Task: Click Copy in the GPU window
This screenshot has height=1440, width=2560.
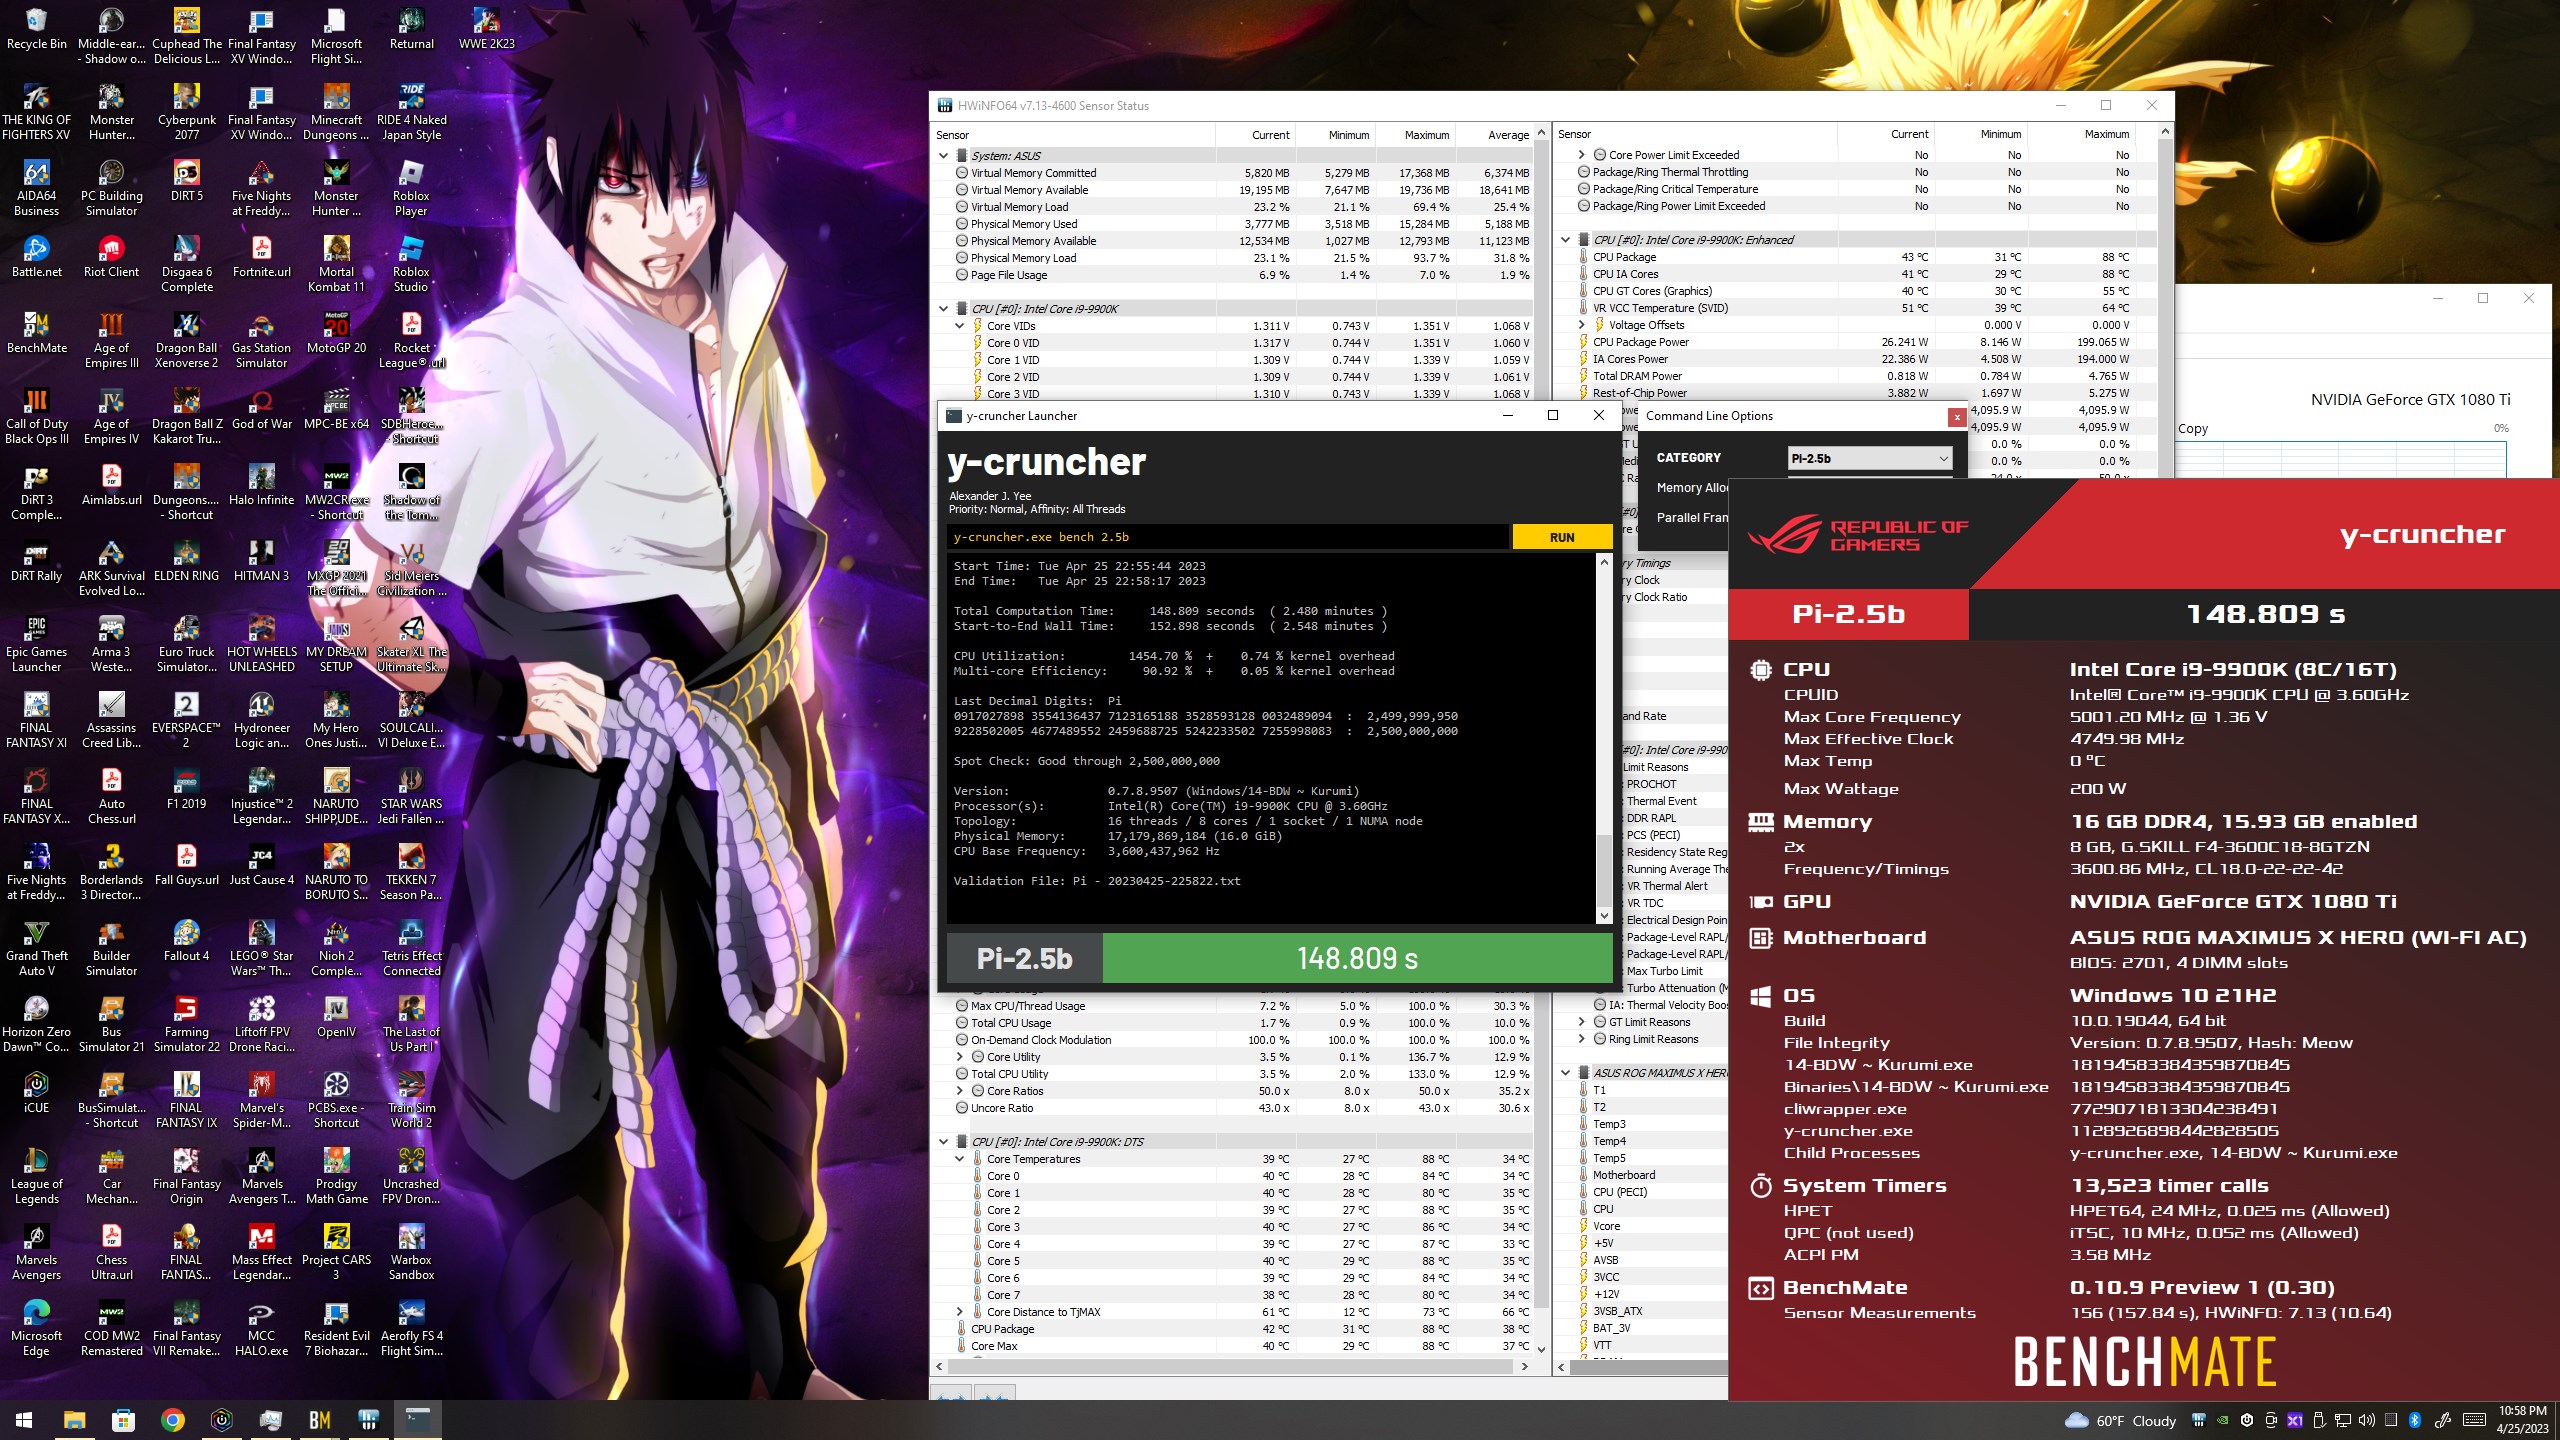Action: point(2193,428)
